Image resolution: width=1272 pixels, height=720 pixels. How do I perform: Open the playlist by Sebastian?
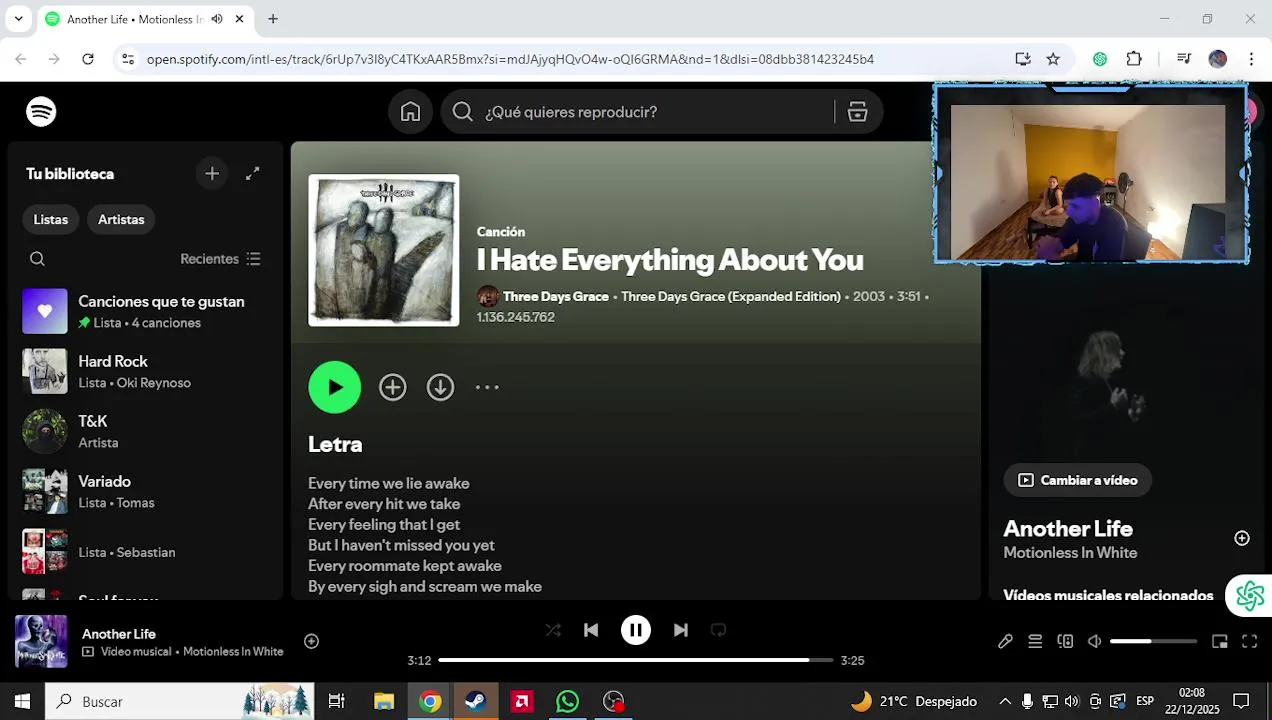coord(146,551)
